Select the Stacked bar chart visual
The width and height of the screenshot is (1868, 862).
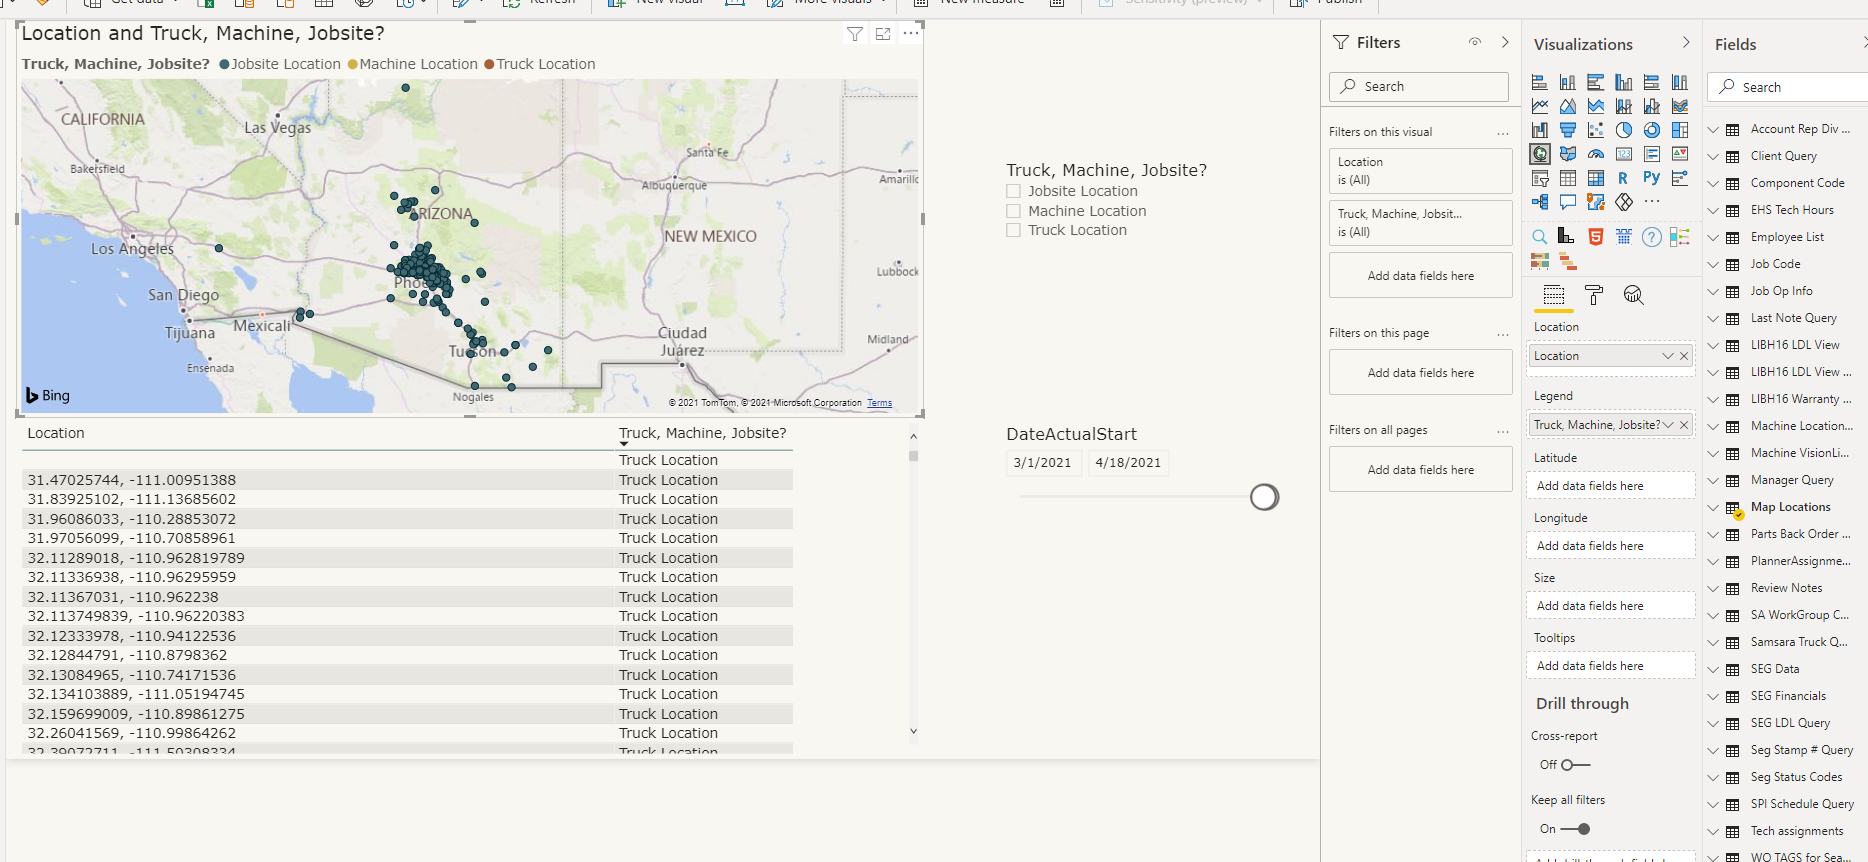[1540, 82]
